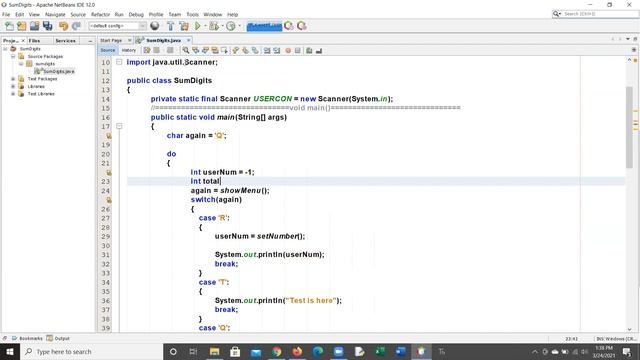Click the second circular profiler icon
The image size is (640, 360).
point(302,26)
